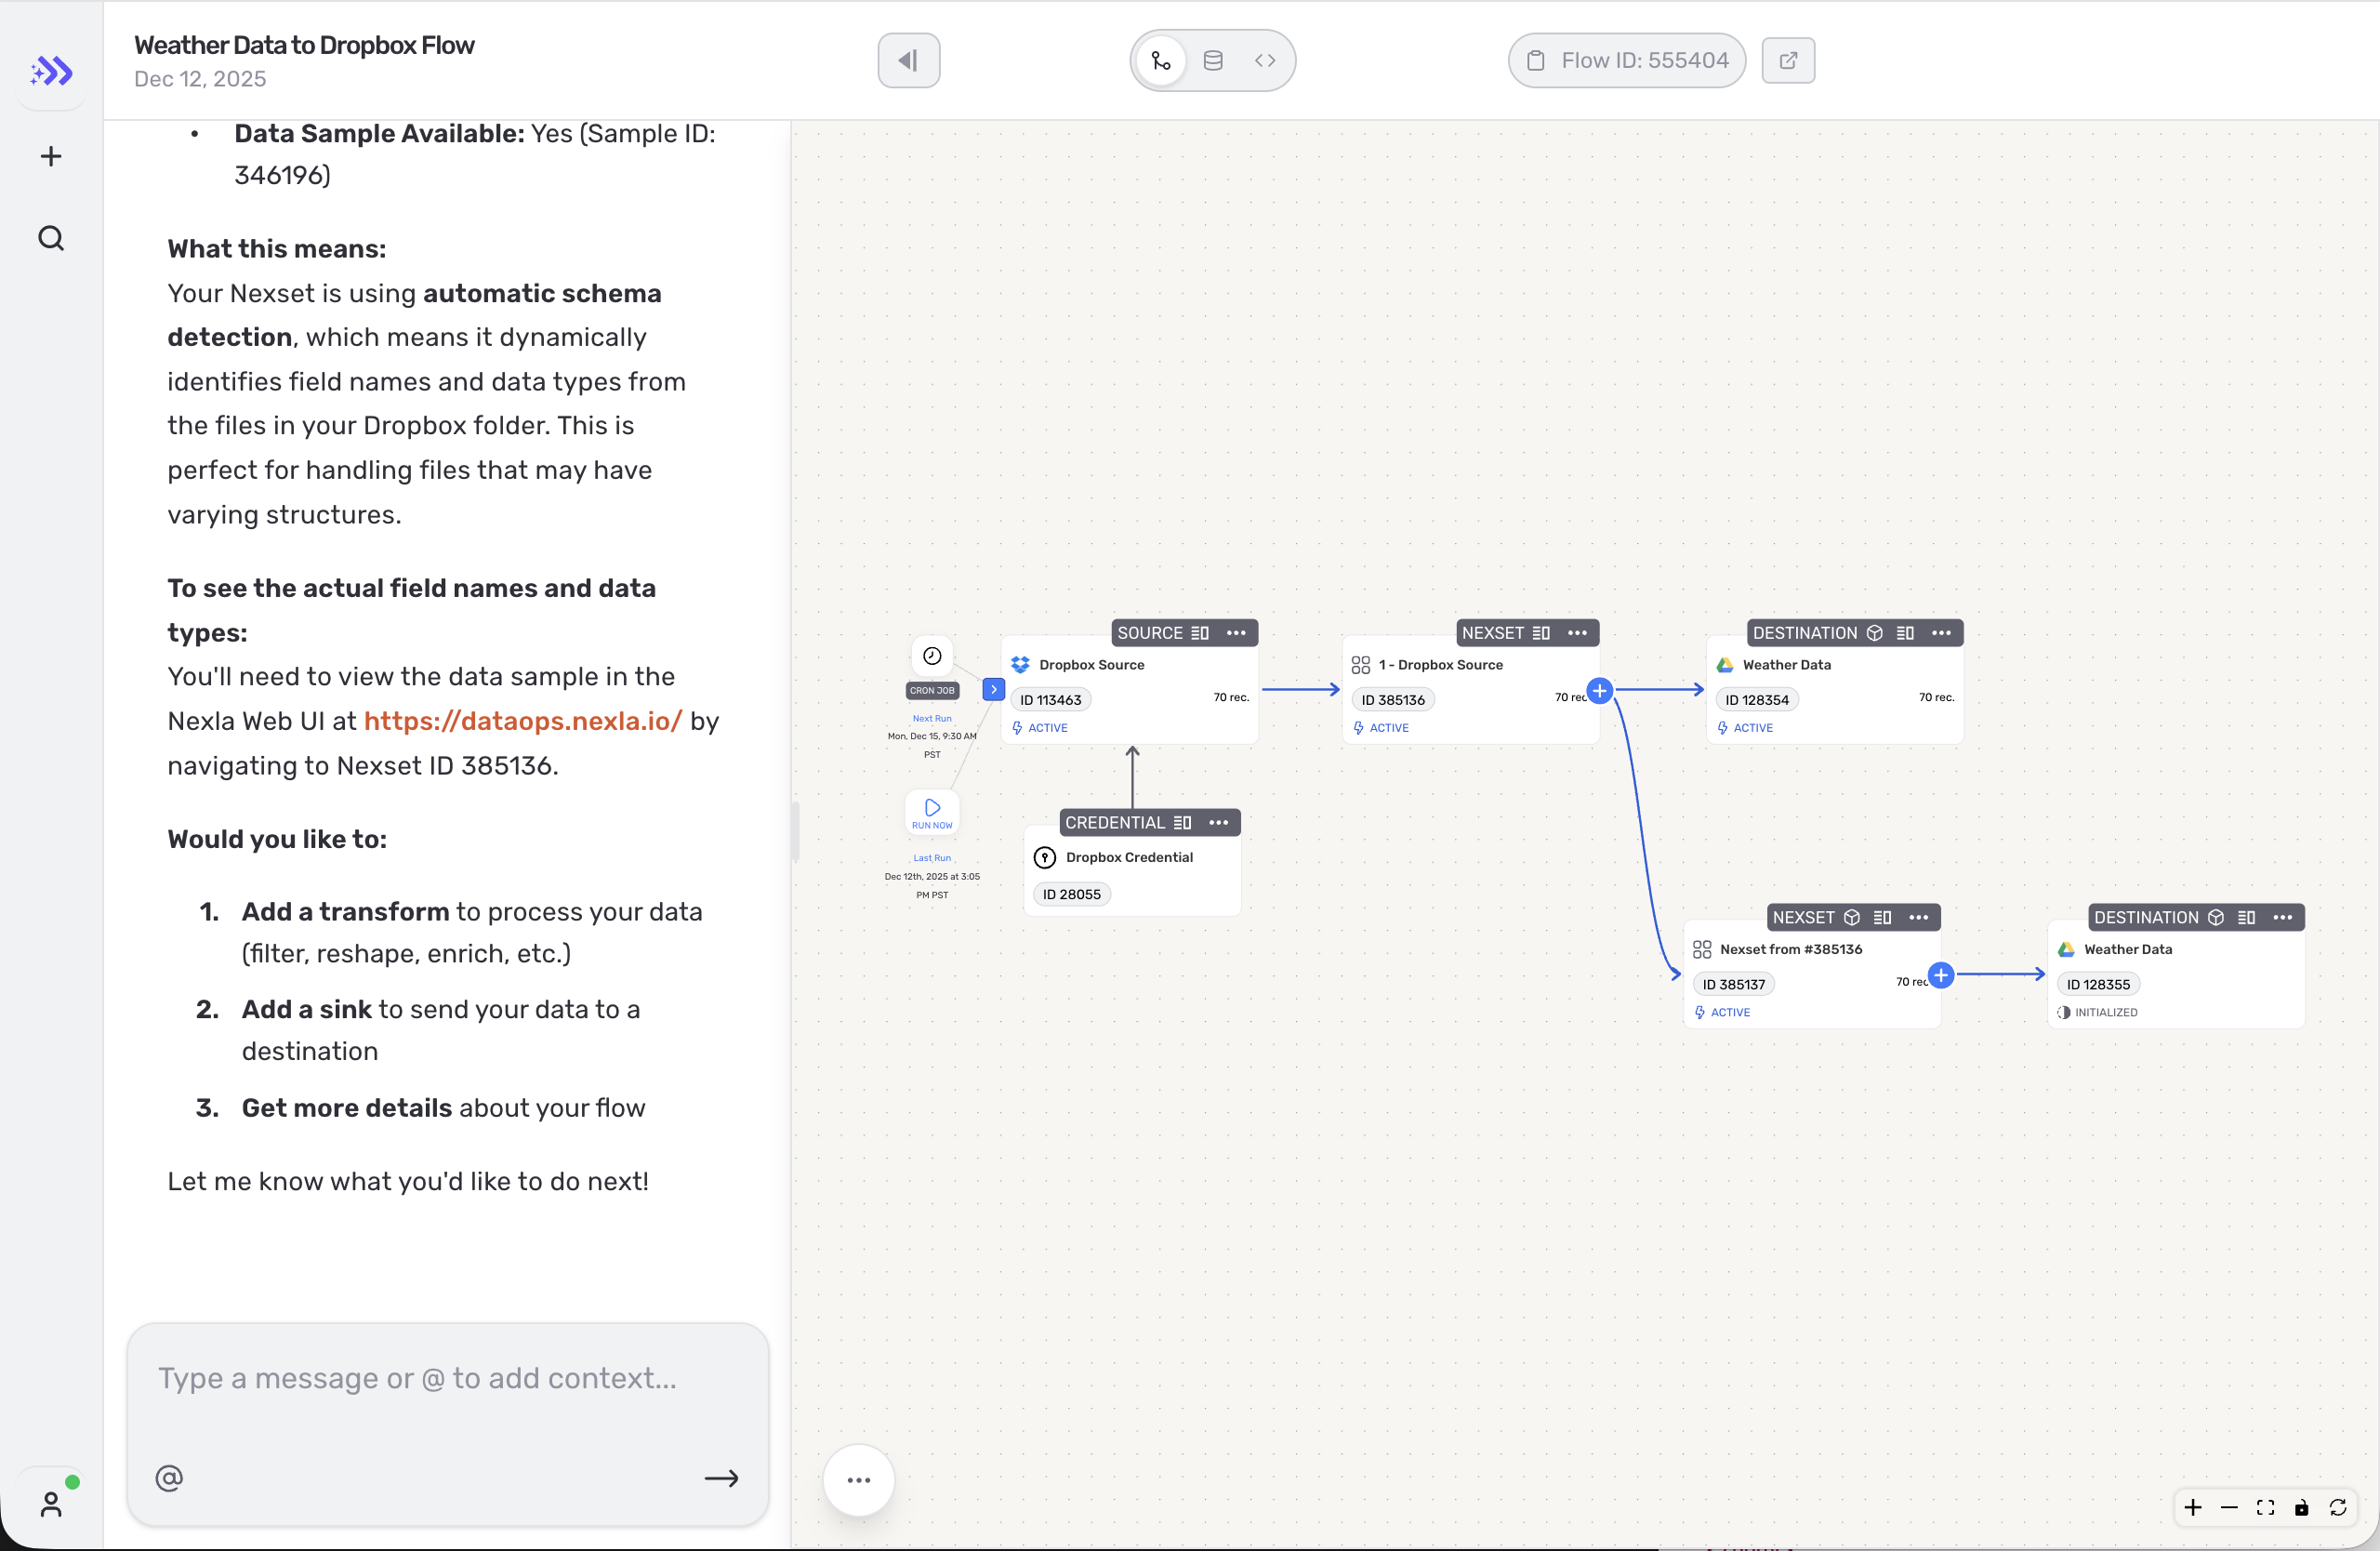The image size is (2380, 1551).
Task: Switch to code view in top toolbar
Action: 1265,60
